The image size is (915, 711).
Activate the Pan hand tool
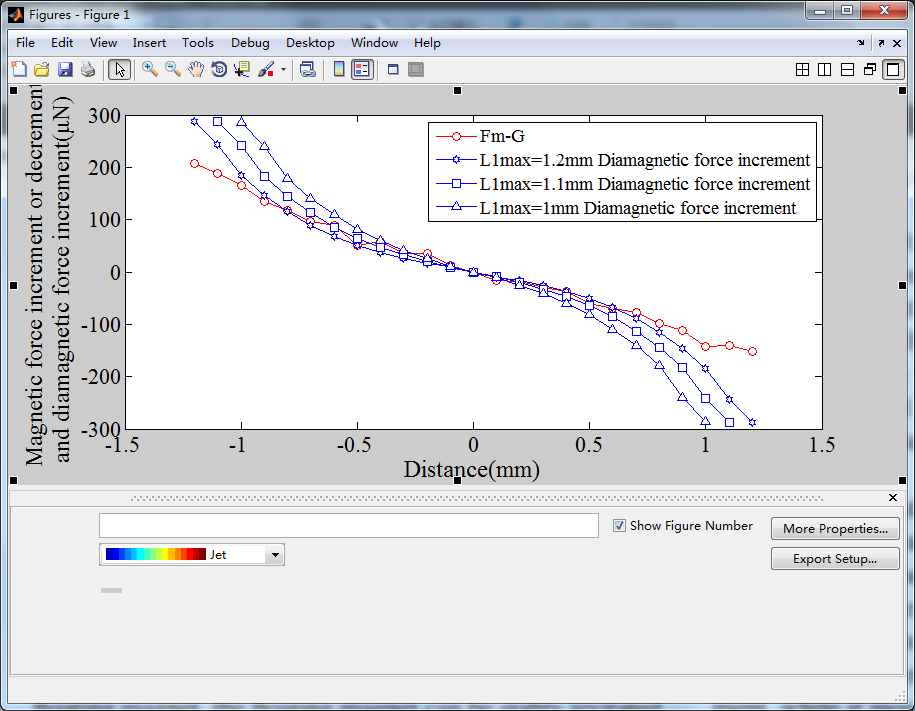(196, 69)
